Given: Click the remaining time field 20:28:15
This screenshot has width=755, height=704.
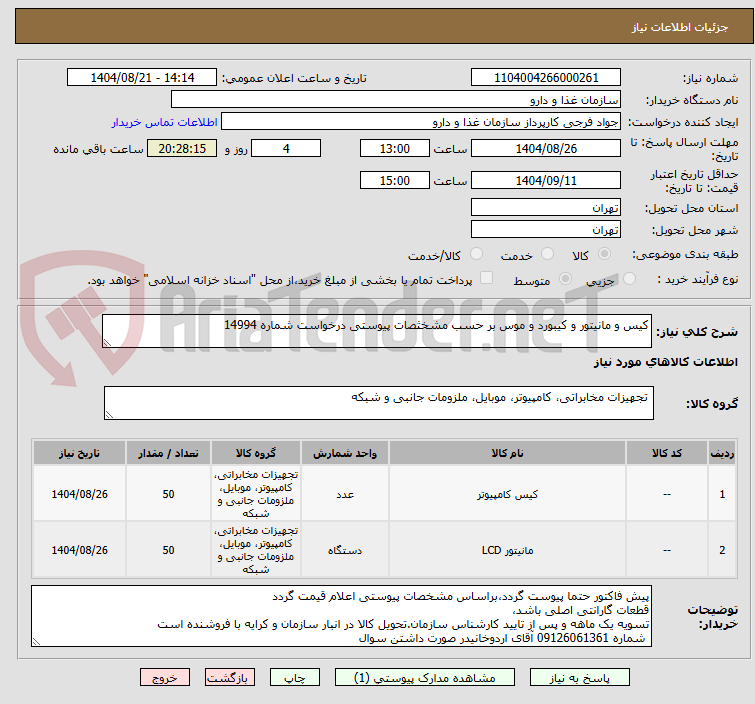Looking at the screenshot, I should tap(182, 148).
